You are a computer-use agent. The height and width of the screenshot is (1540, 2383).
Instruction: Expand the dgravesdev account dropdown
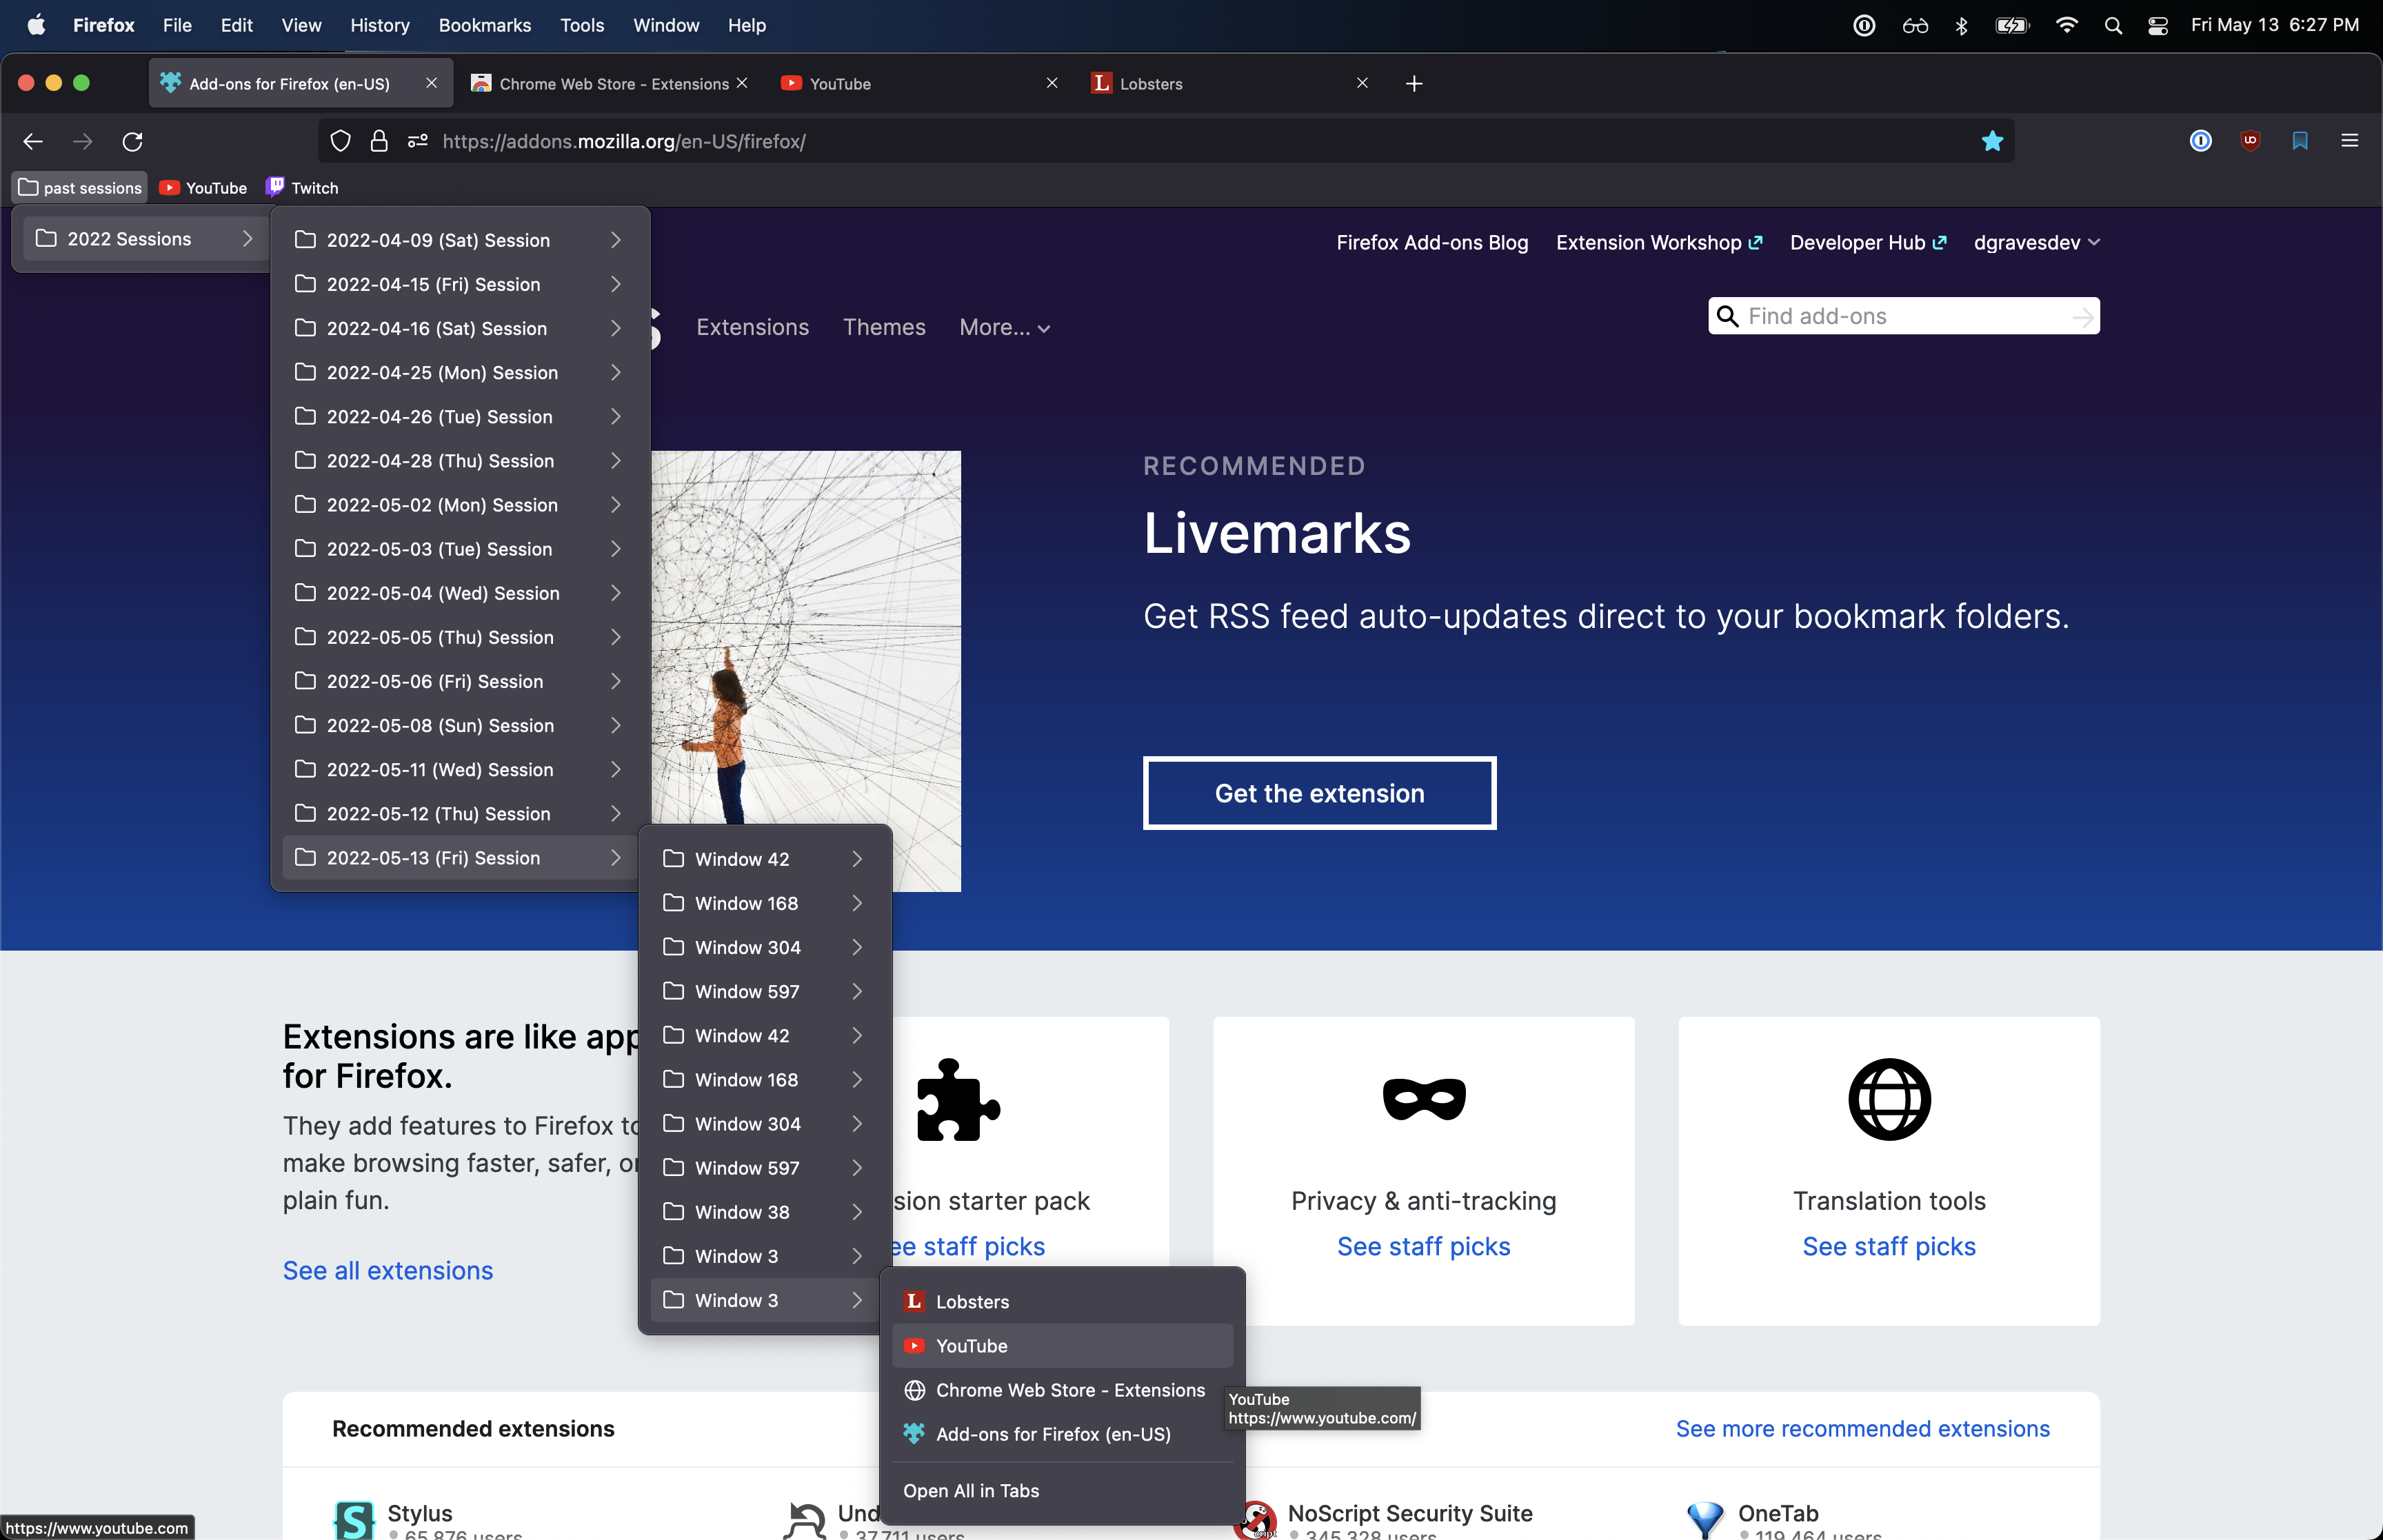(2036, 243)
